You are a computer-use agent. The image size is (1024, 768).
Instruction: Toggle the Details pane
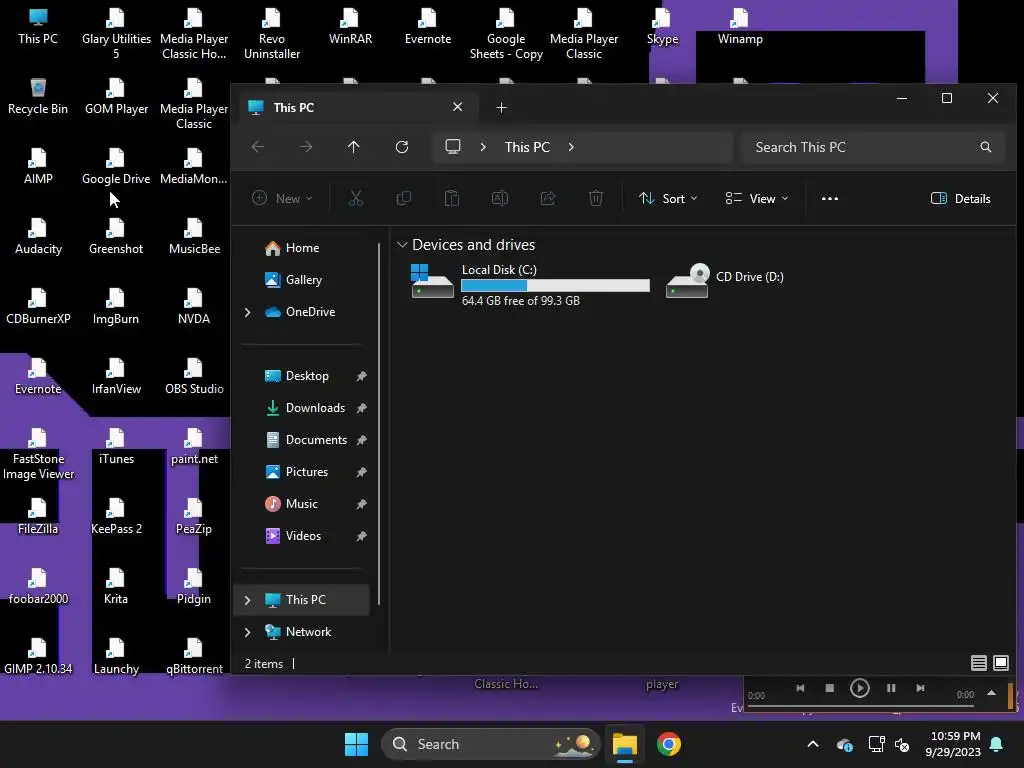coord(960,199)
